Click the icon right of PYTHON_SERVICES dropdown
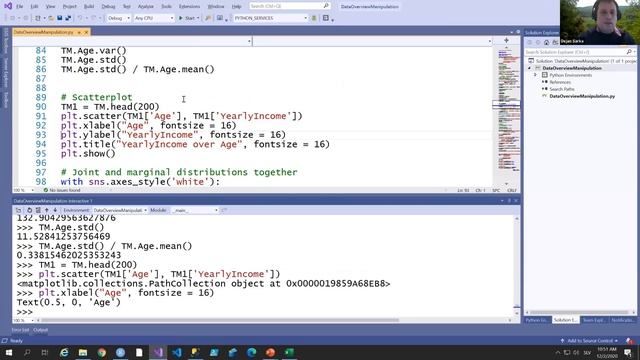640x360 pixels. click(x=314, y=18)
